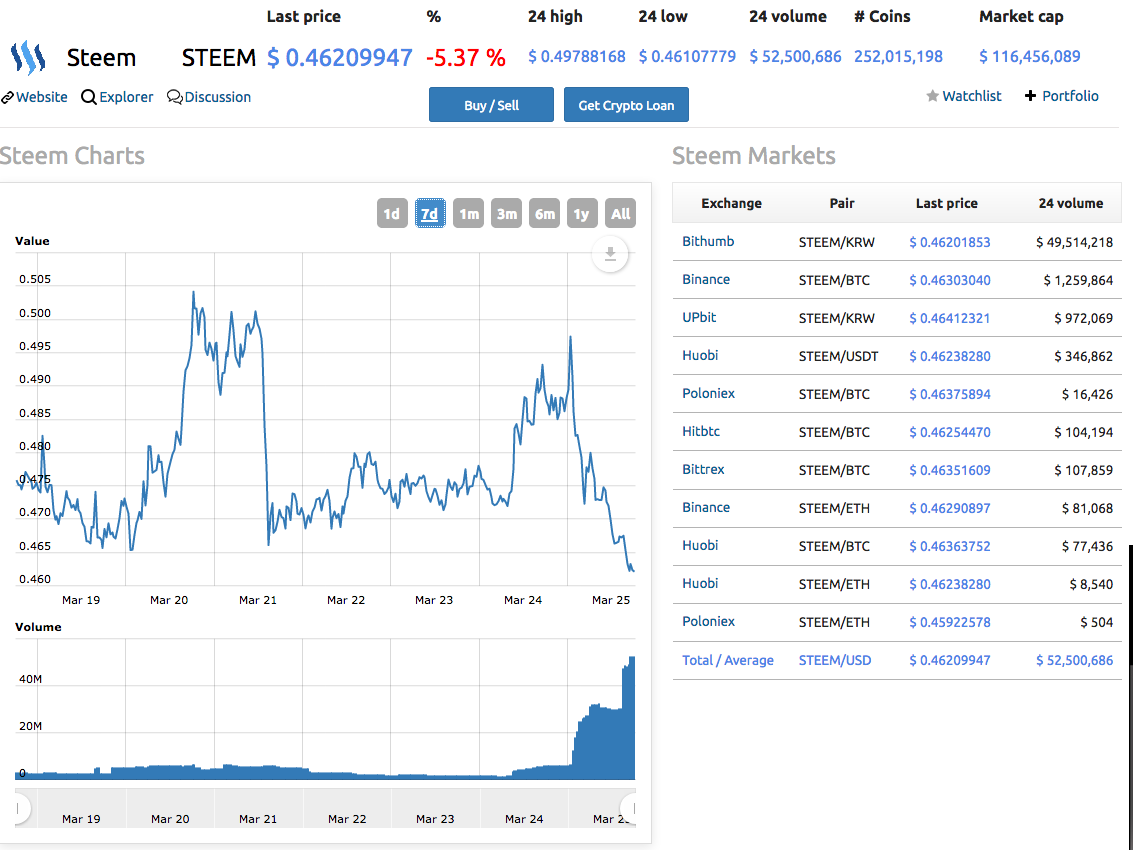
Task: Click the Total / Average link
Action: (728, 660)
